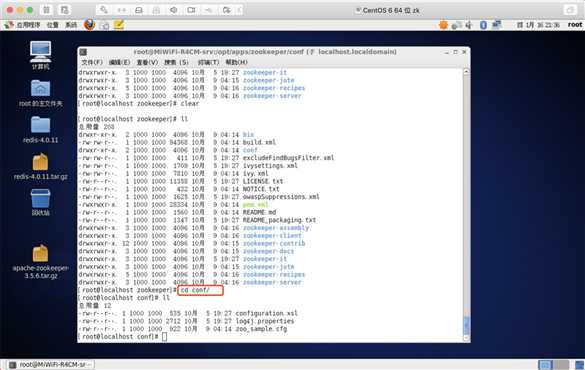
Task: Click terminal scrollbar up arrow
Action: pyautogui.click(x=466, y=71)
